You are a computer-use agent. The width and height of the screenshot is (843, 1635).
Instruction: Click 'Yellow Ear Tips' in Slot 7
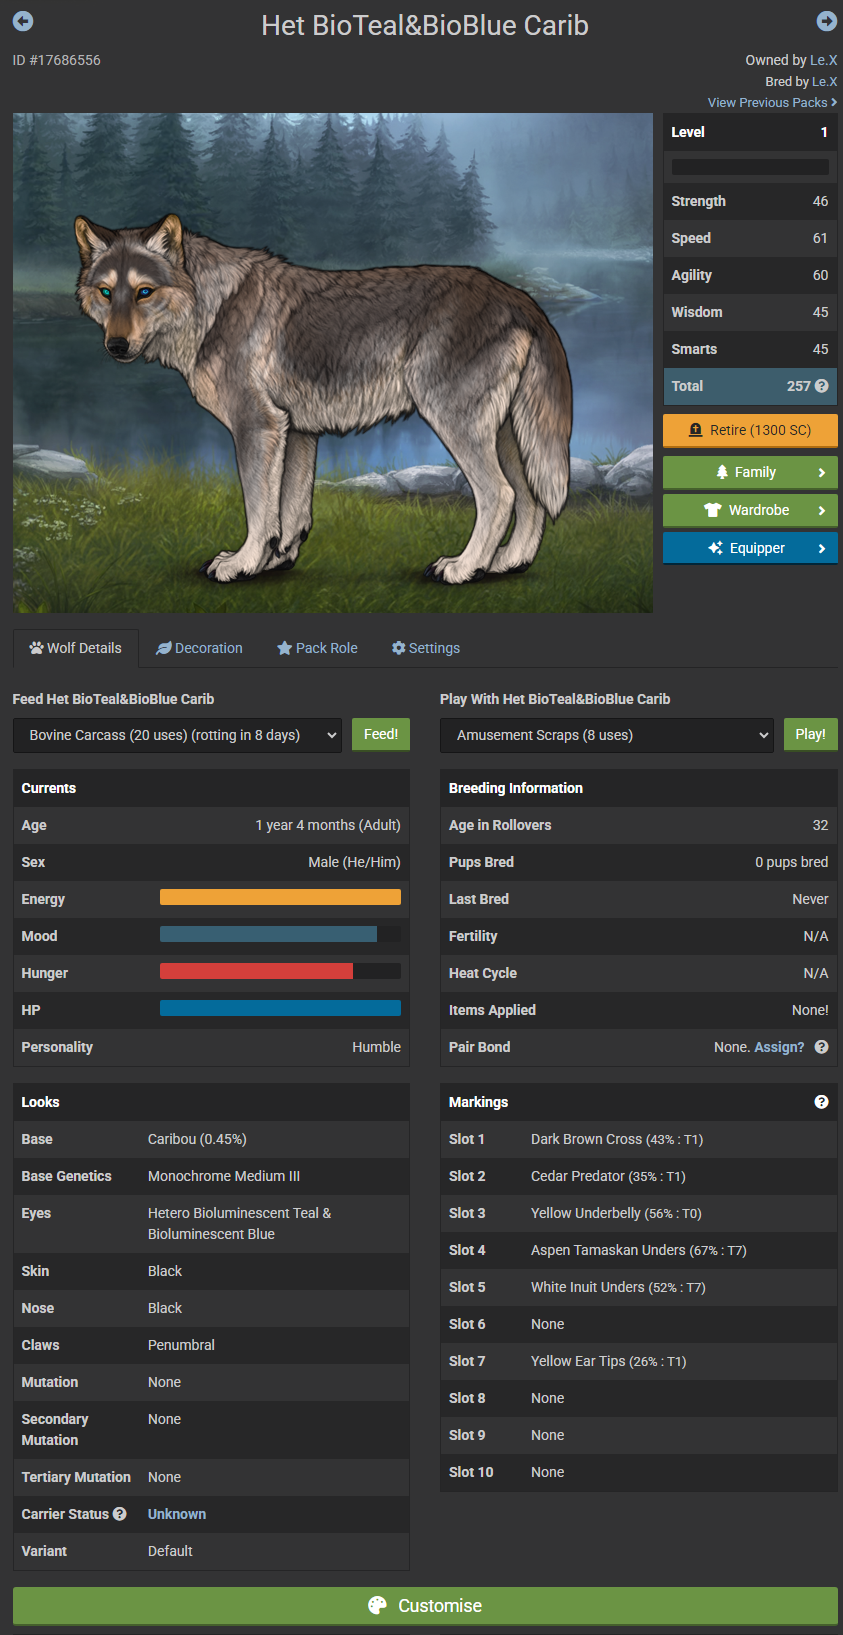click(x=578, y=1361)
